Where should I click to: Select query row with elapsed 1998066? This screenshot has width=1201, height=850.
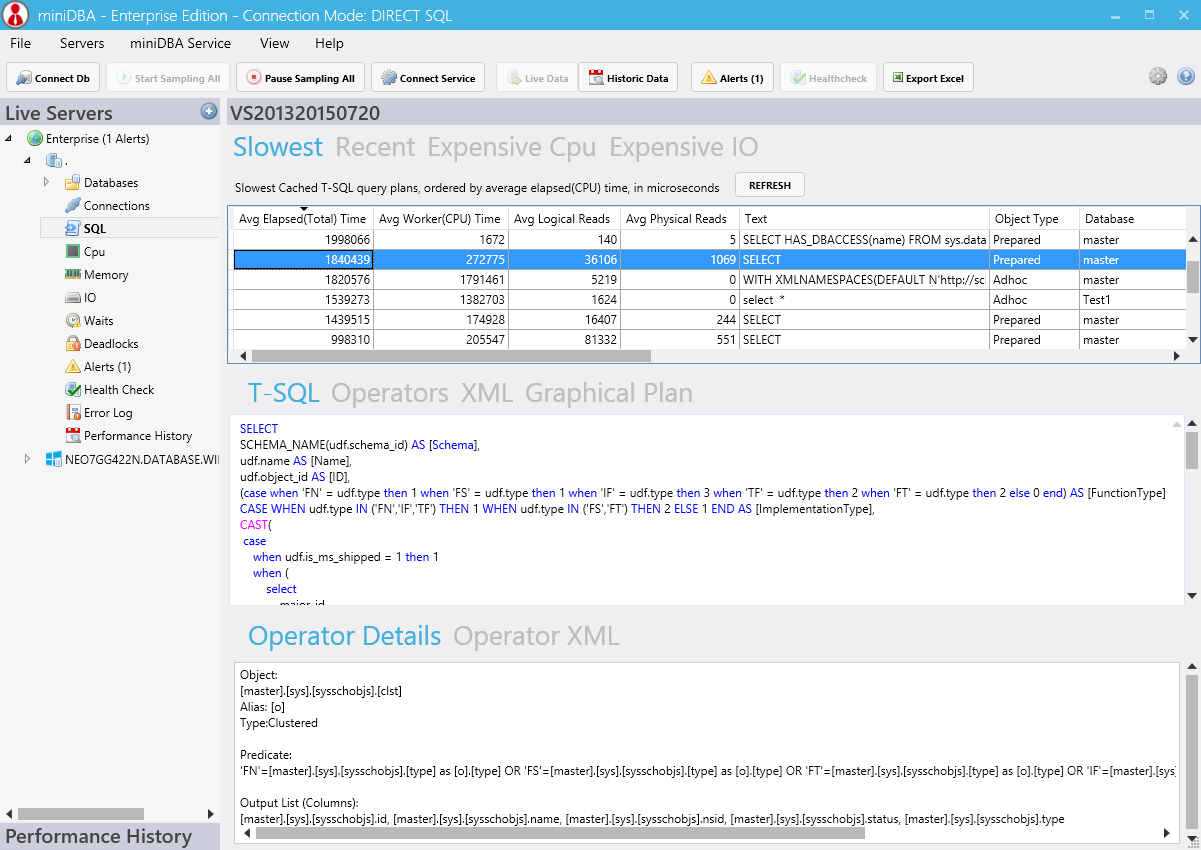coord(710,240)
